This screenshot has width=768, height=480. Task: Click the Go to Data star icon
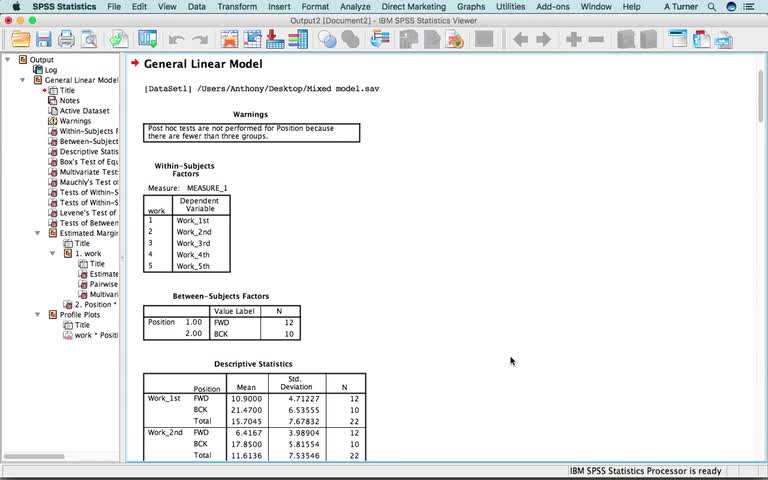(x=229, y=39)
